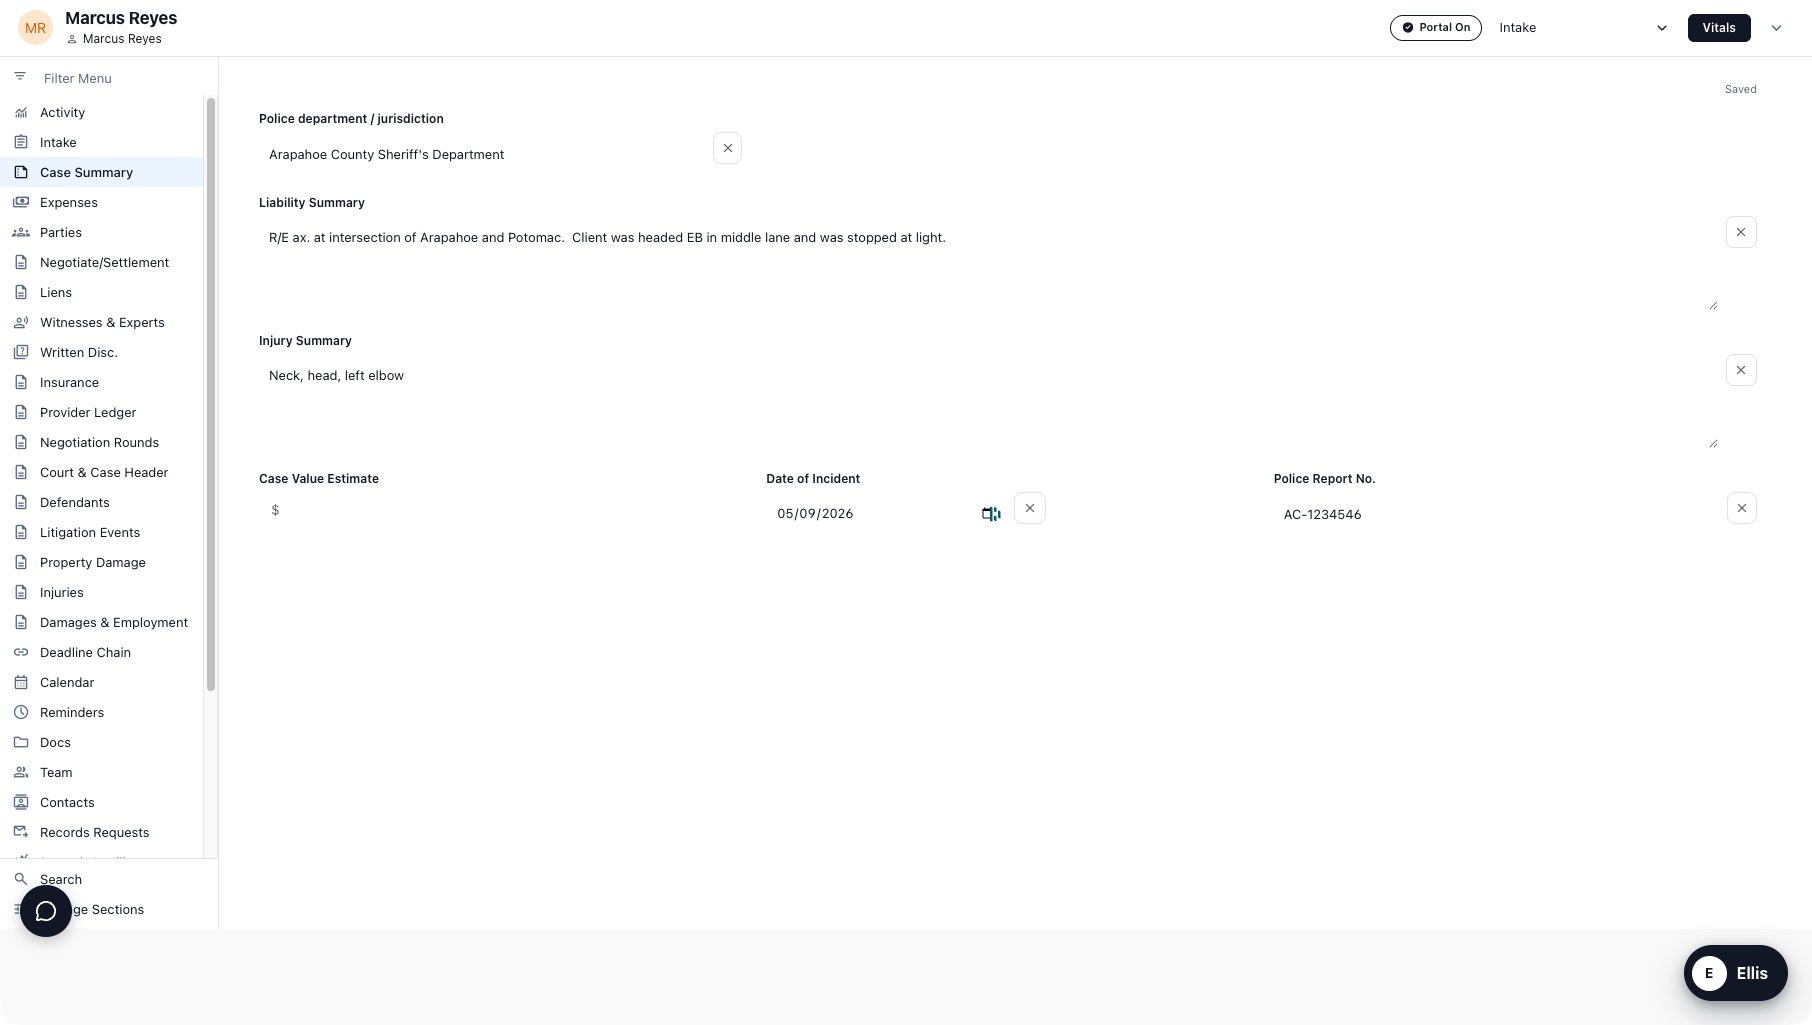
Task: Click the Filter Menu lines icon
Action: (20, 77)
